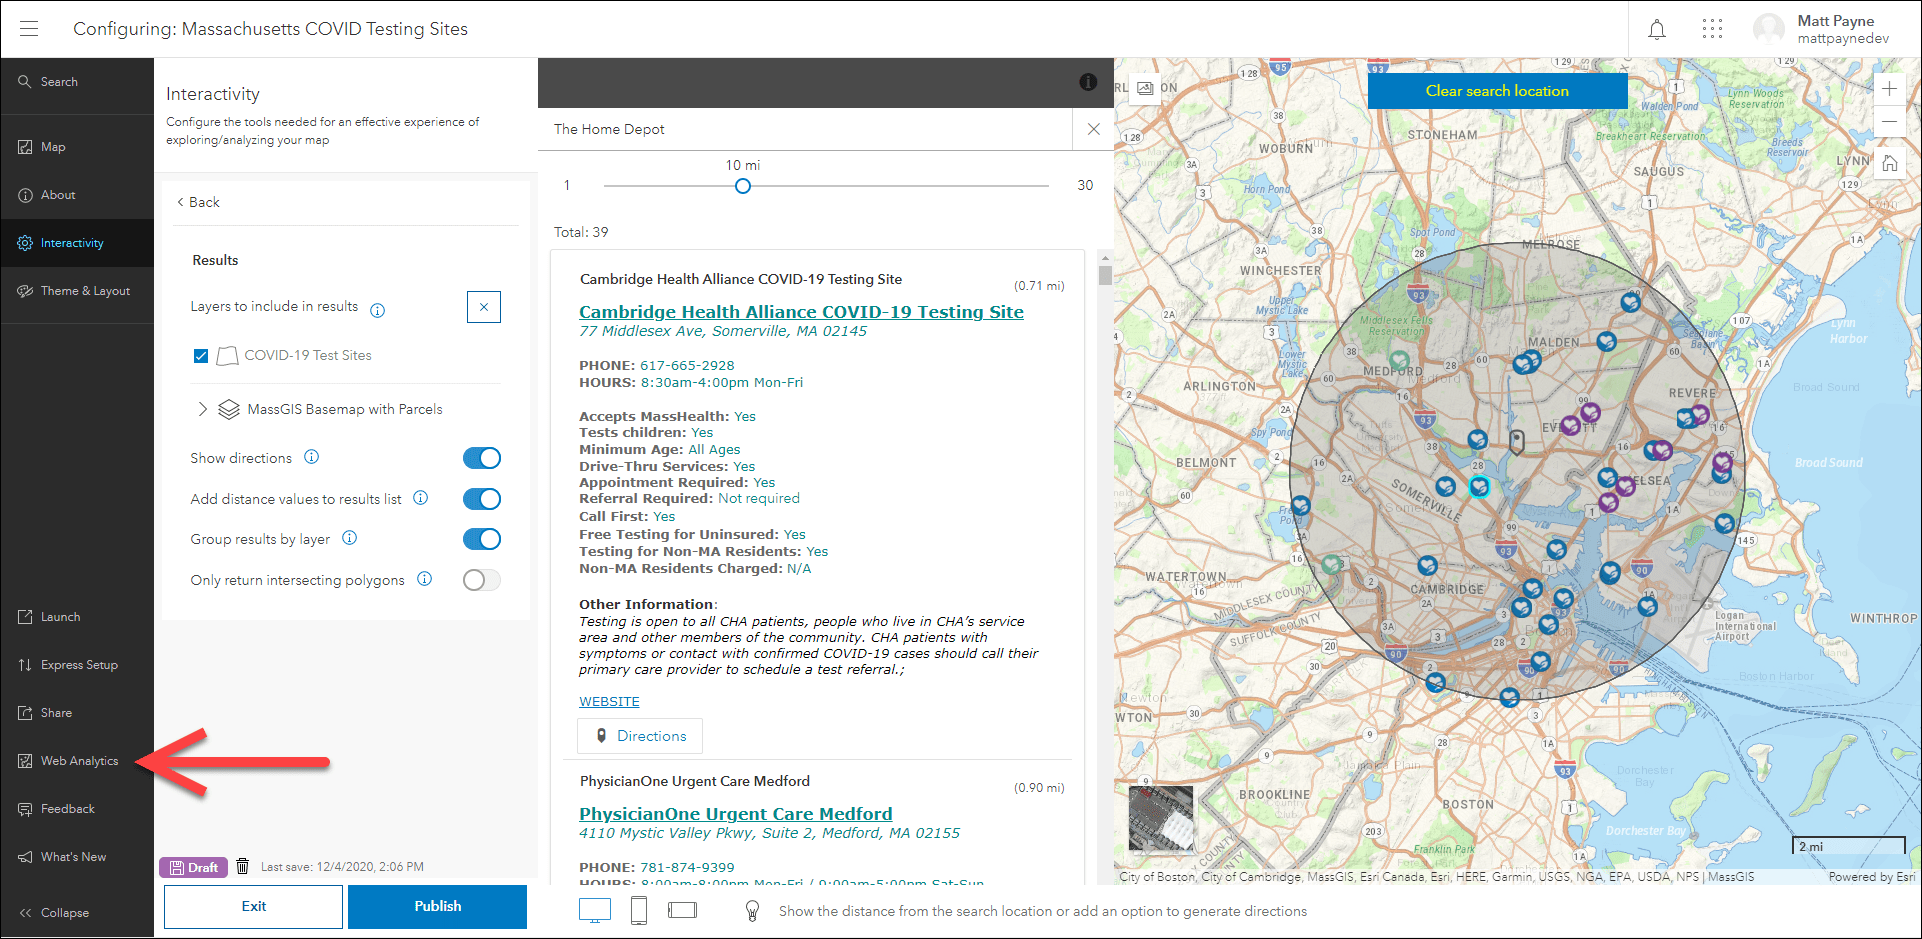
Task: Delete the draft with trash icon
Action: click(x=242, y=866)
